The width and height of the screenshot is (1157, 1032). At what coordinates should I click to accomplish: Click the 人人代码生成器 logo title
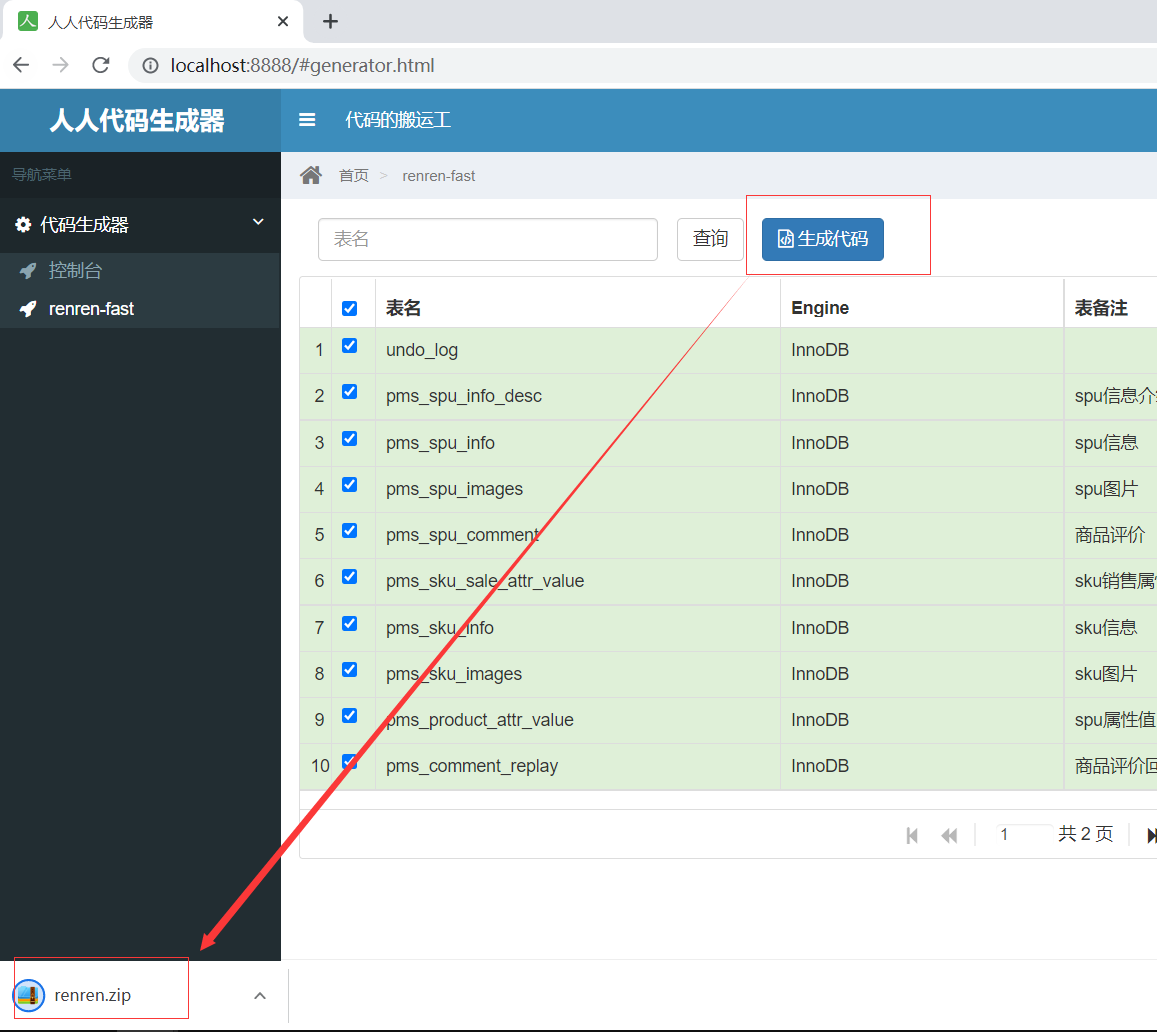137,120
